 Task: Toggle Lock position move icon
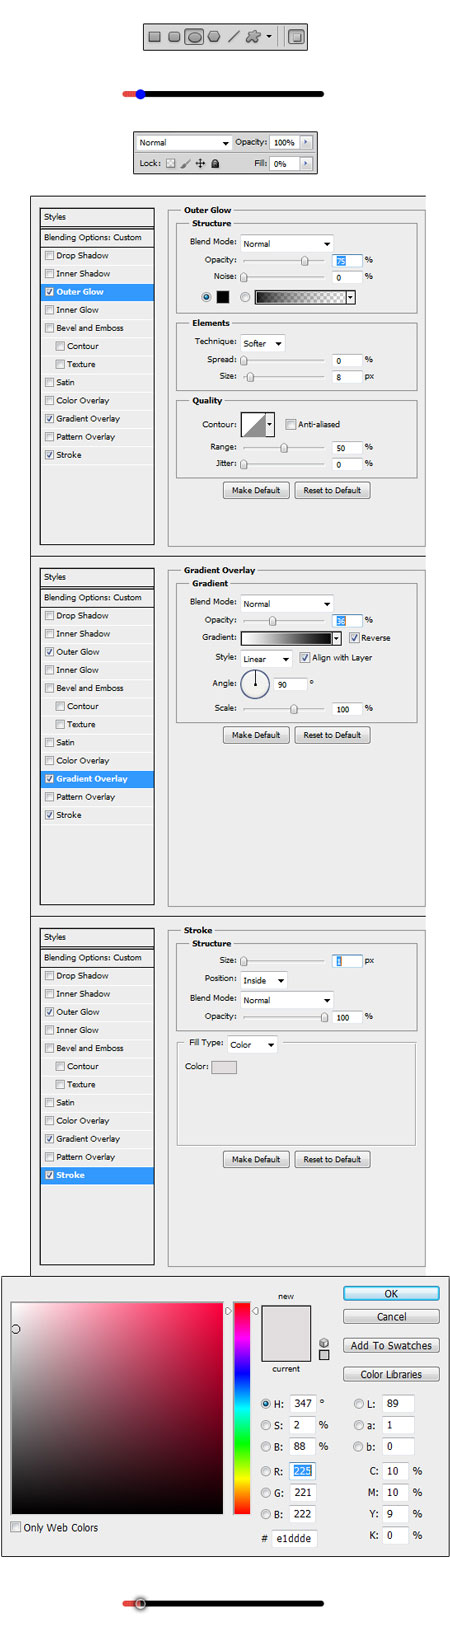(x=200, y=163)
